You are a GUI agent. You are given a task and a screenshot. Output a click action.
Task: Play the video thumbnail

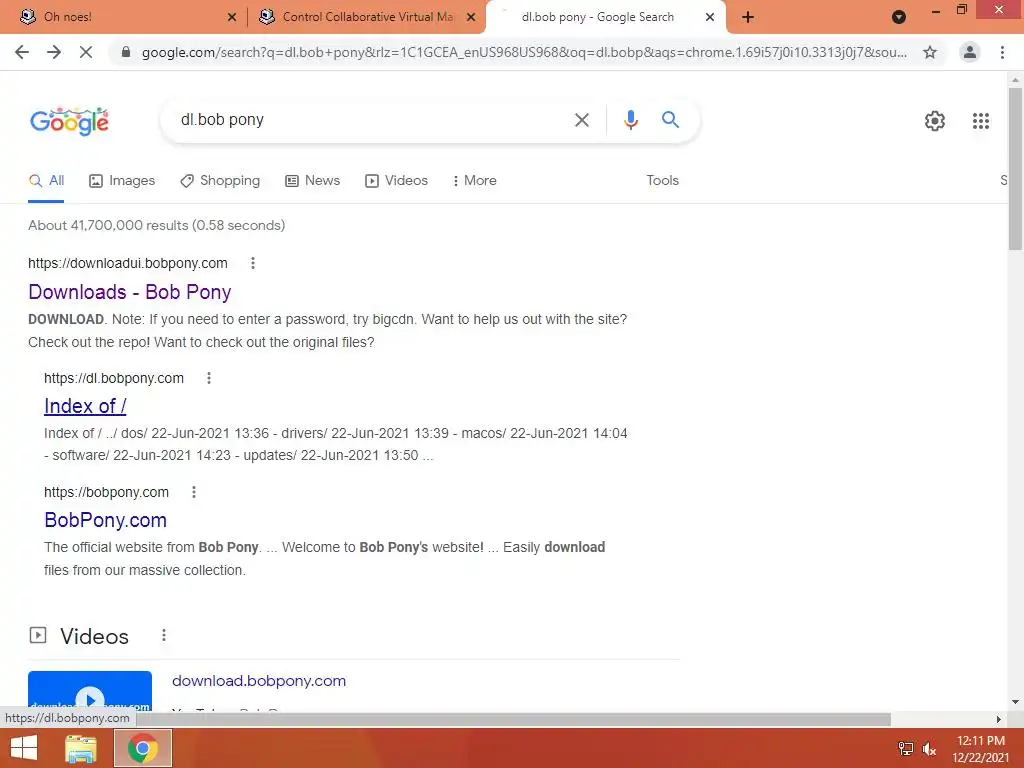tap(90, 692)
